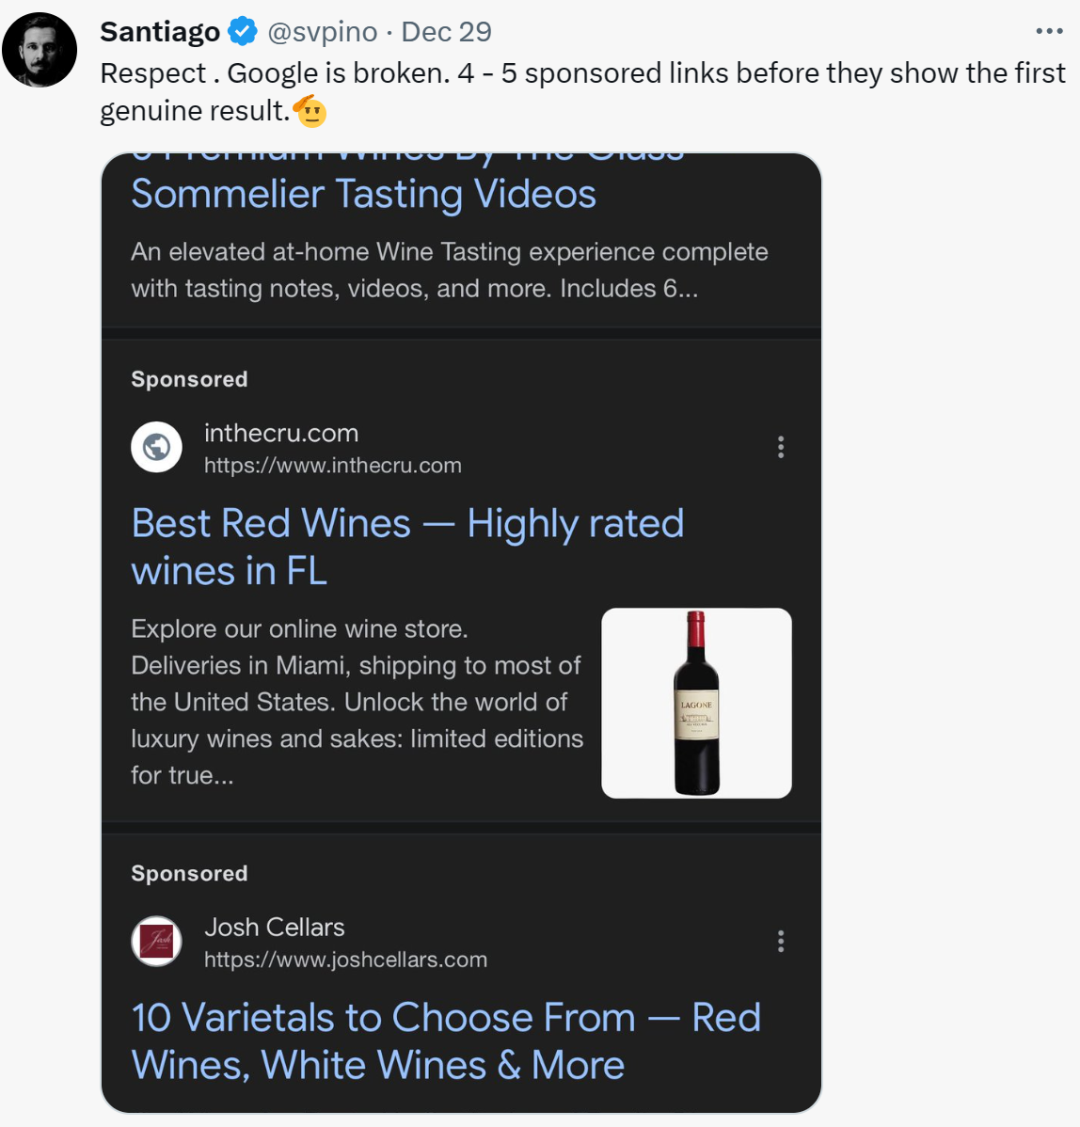Viewport: 1080px width, 1127px height.
Task: Click the https://www.joshcellars.com URL
Action: (346, 959)
